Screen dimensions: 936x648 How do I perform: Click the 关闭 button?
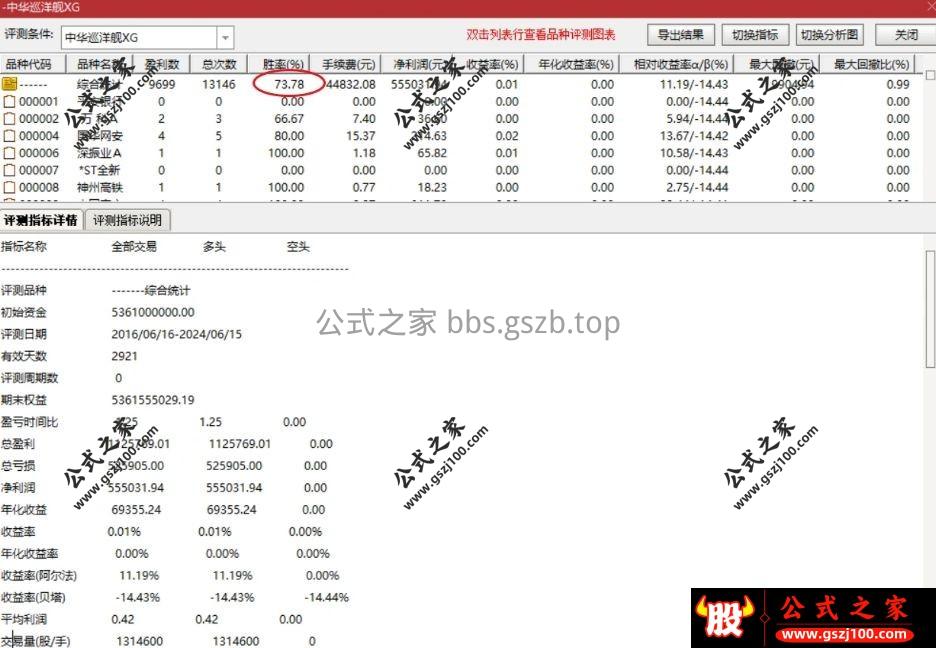tap(906, 35)
